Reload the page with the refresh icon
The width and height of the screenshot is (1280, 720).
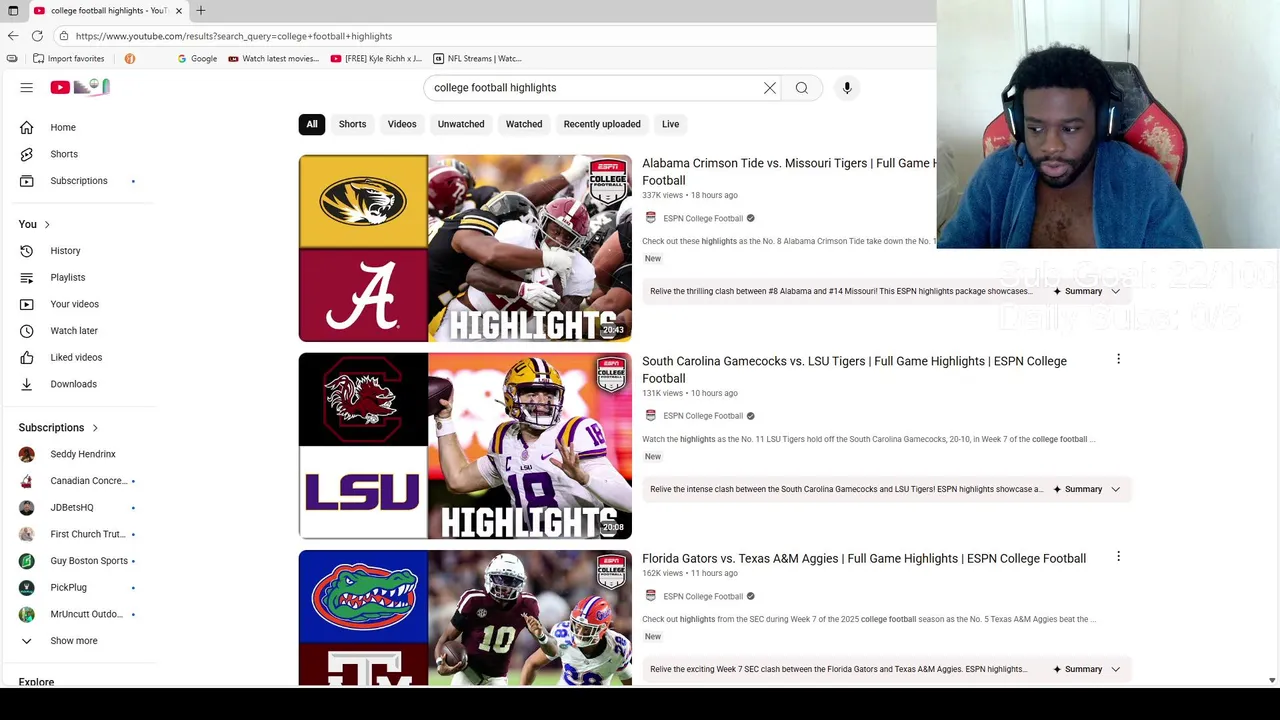(x=37, y=36)
